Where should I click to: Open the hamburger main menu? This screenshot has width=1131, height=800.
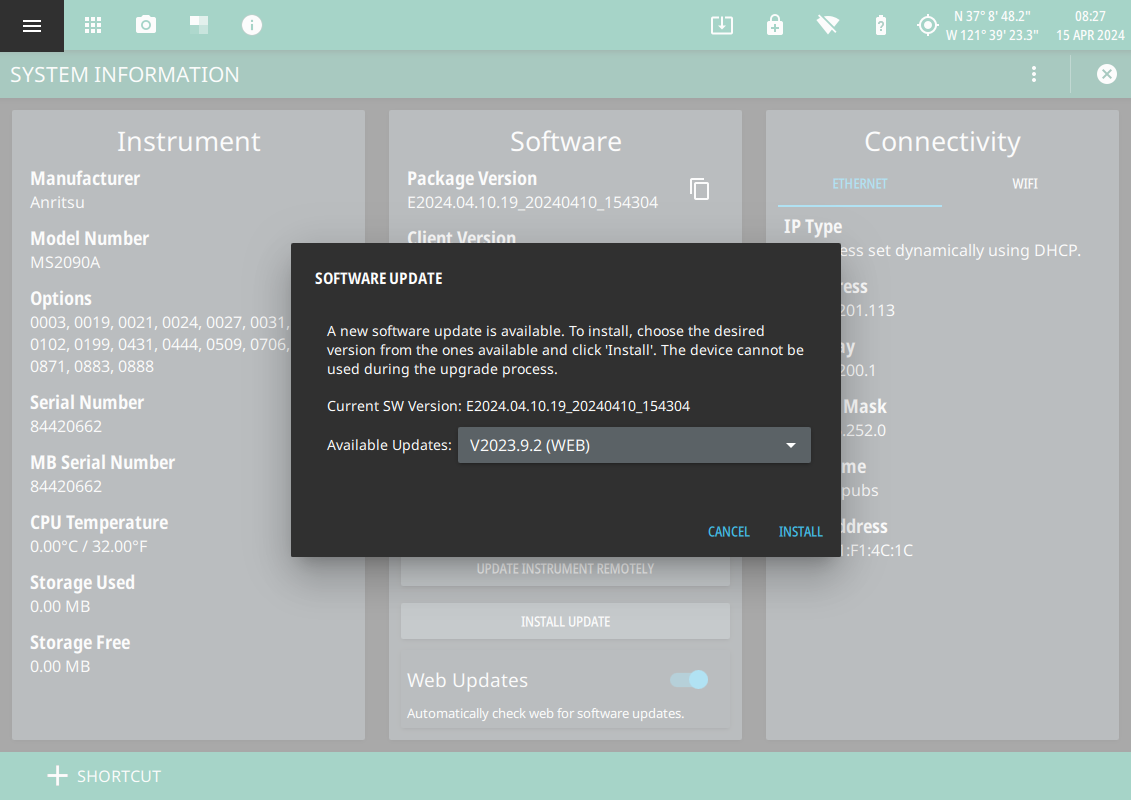coord(32,26)
